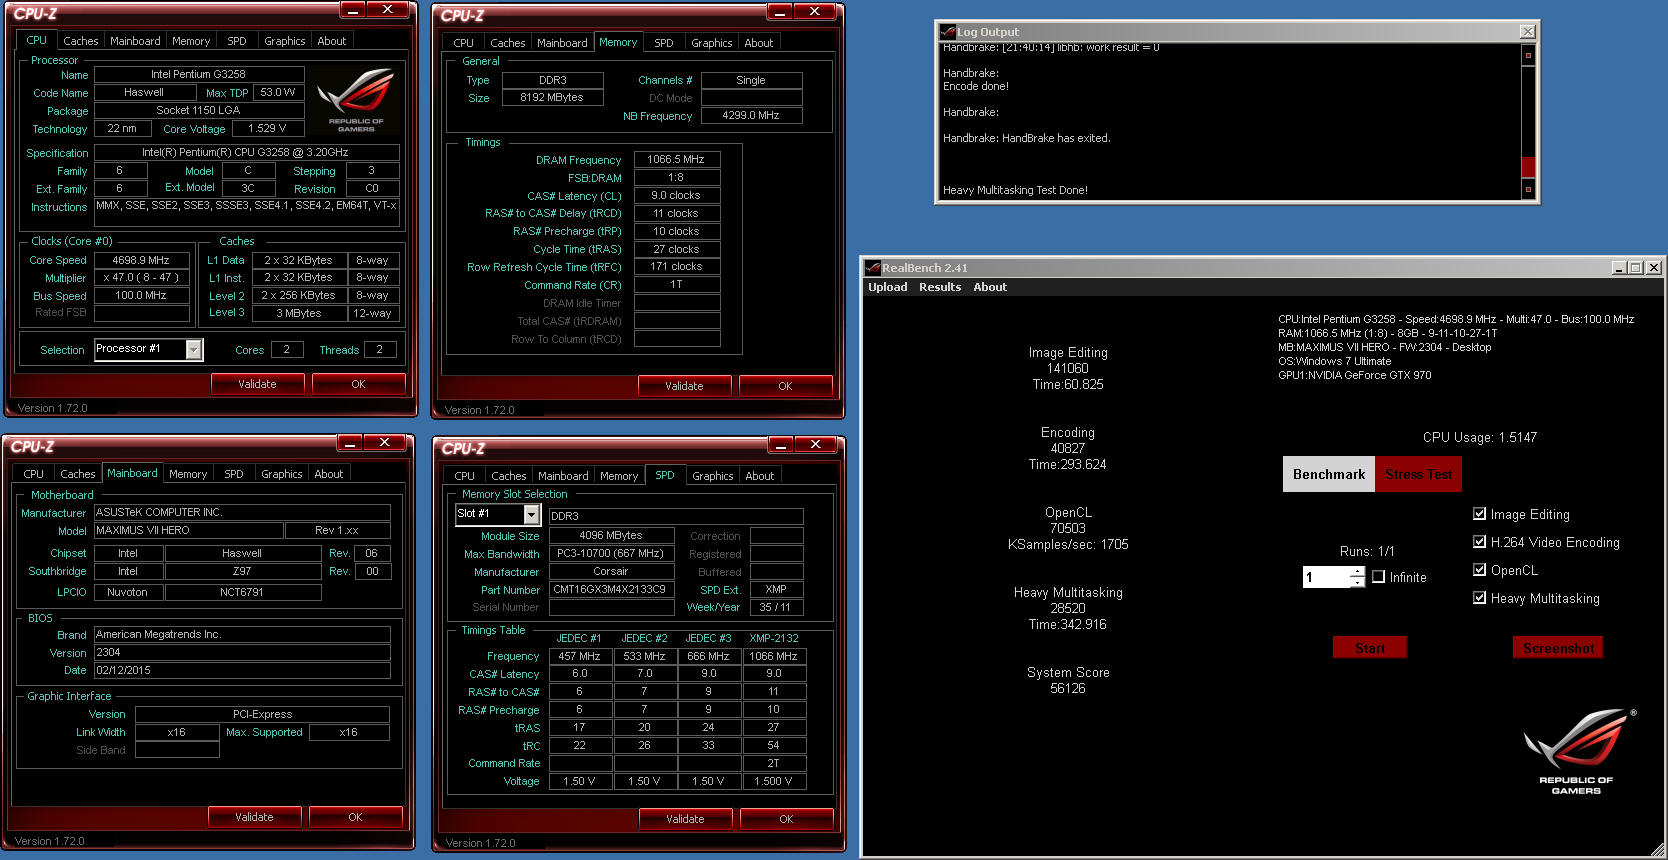Uncheck the OpenCL test checkbox
Screen dimensions: 1668x860
(1479, 570)
